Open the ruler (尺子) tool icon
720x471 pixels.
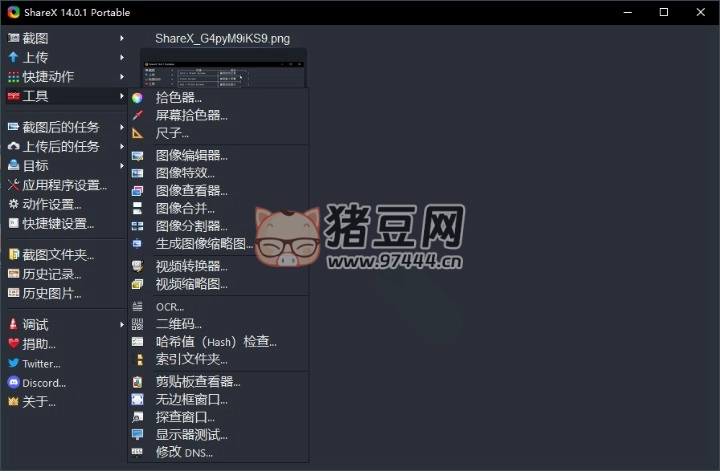click(x=137, y=133)
